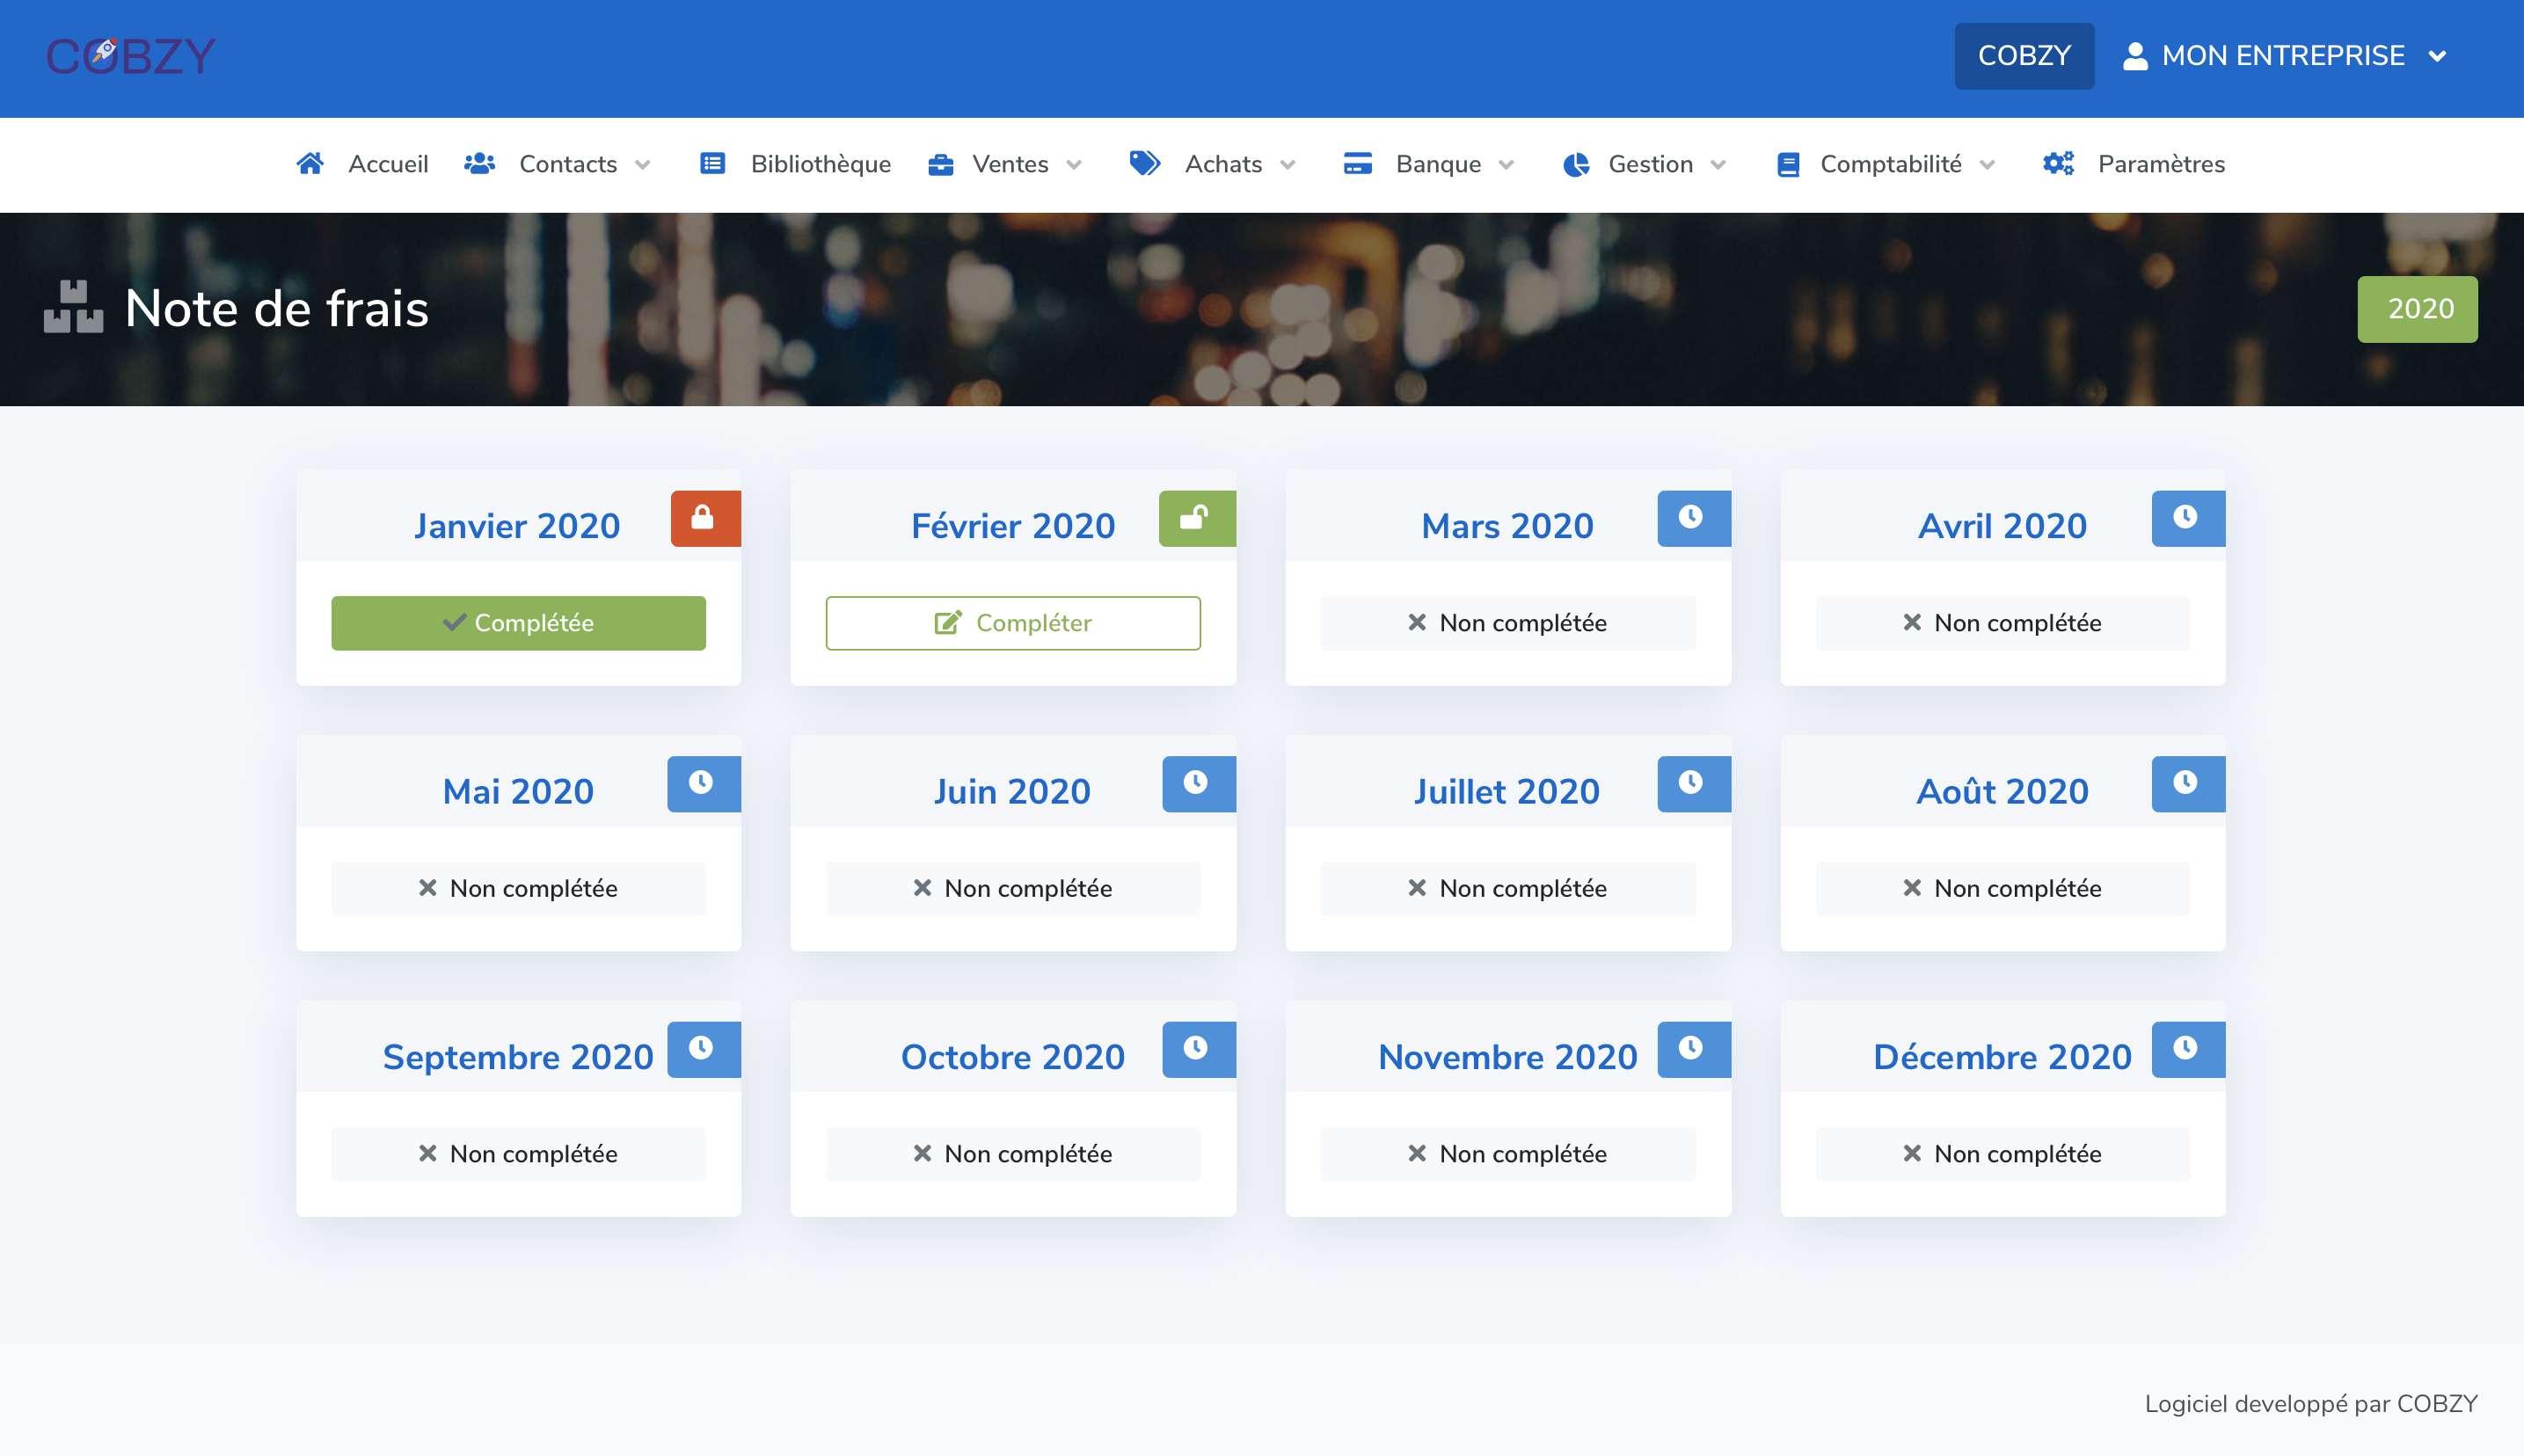The width and height of the screenshot is (2524, 1456).
Task: Click the Novembre 2020 title
Action: click(1507, 1057)
